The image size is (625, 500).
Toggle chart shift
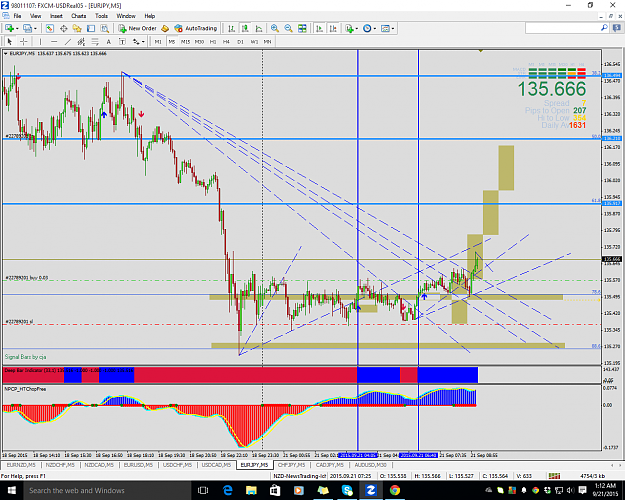(333, 28)
